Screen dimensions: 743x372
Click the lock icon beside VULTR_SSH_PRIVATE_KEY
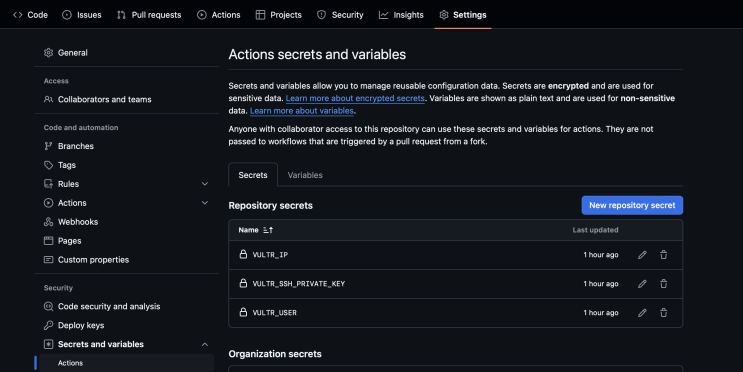pyautogui.click(x=243, y=283)
